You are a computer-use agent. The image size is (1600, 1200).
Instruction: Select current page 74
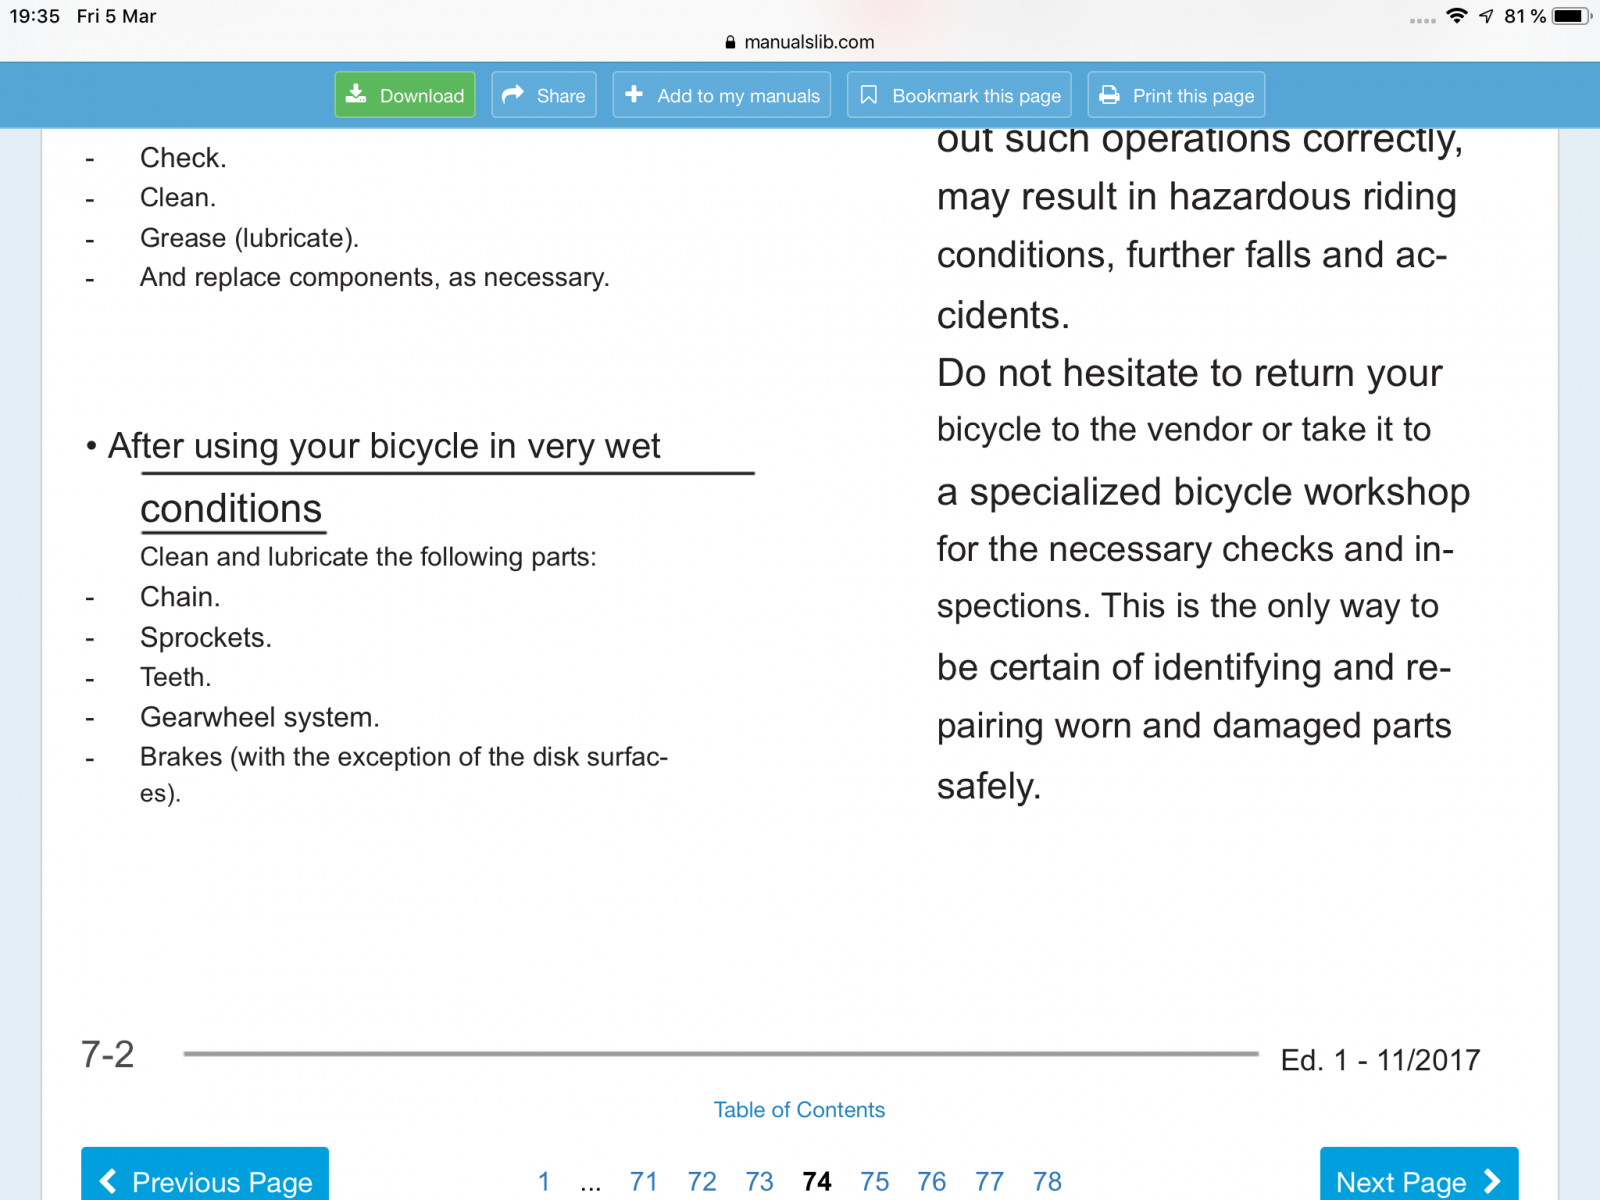(817, 1182)
